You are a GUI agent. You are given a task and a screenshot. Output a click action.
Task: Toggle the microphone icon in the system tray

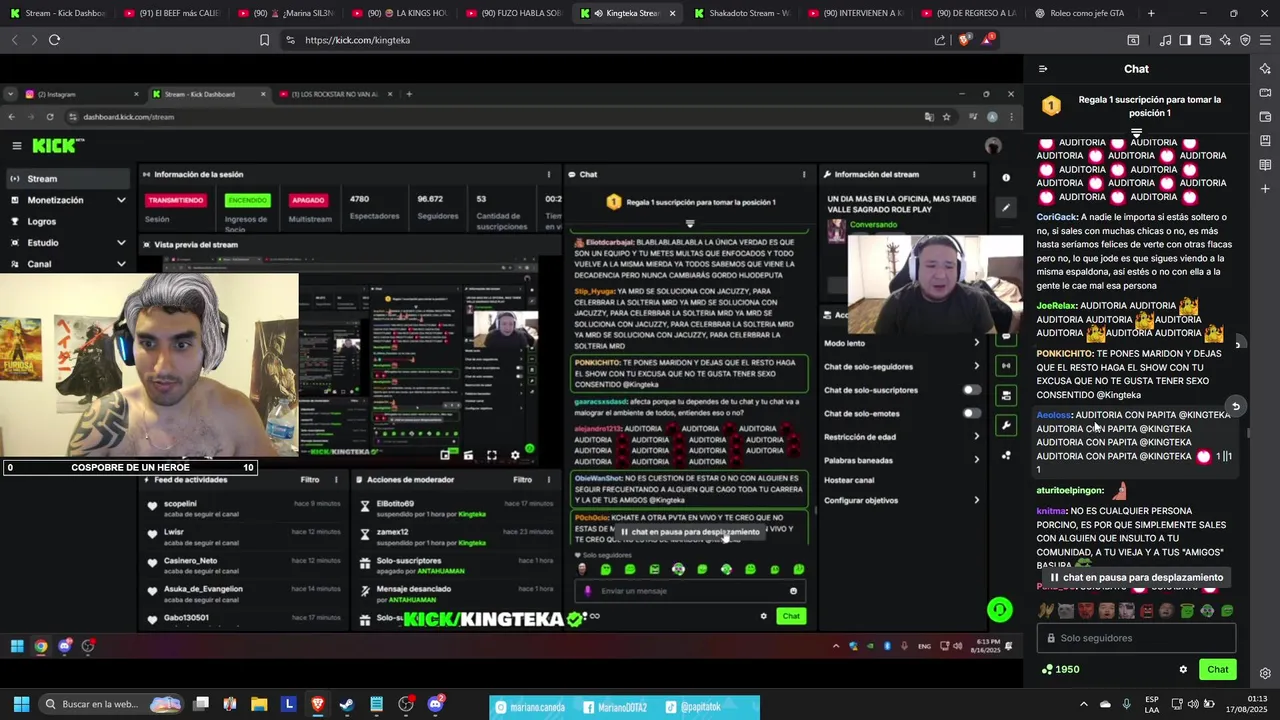click(1127, 704)
